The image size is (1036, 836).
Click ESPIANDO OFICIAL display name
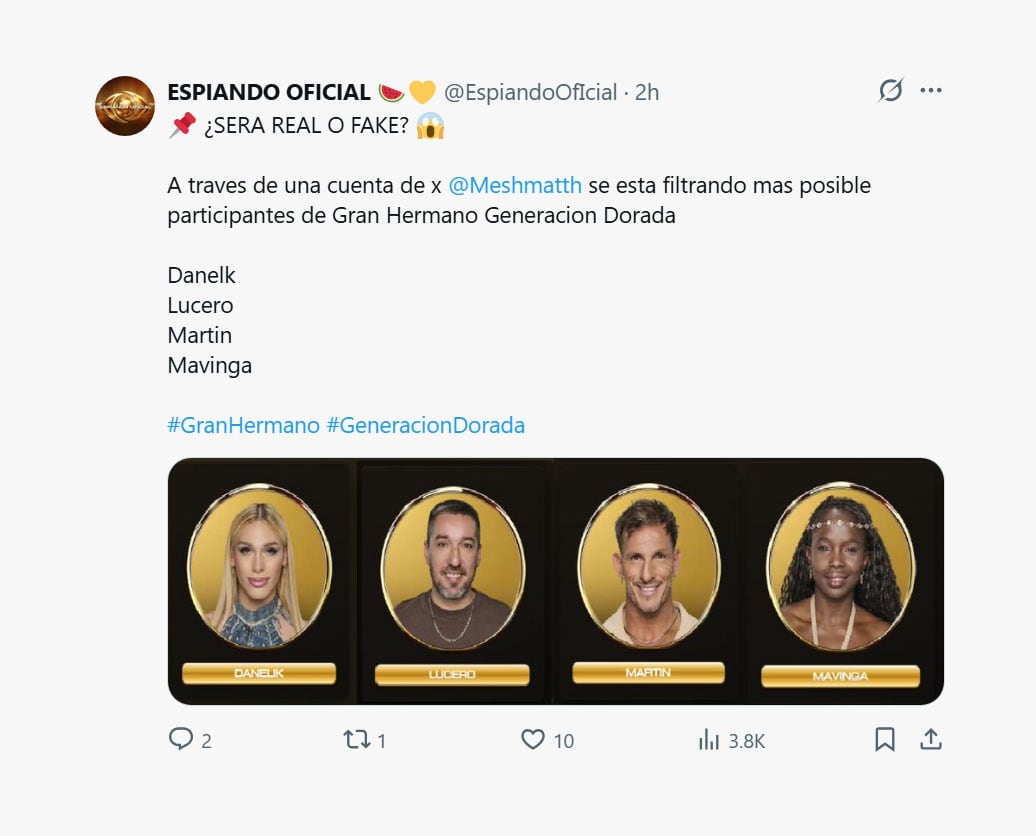(x=267, y=91)
